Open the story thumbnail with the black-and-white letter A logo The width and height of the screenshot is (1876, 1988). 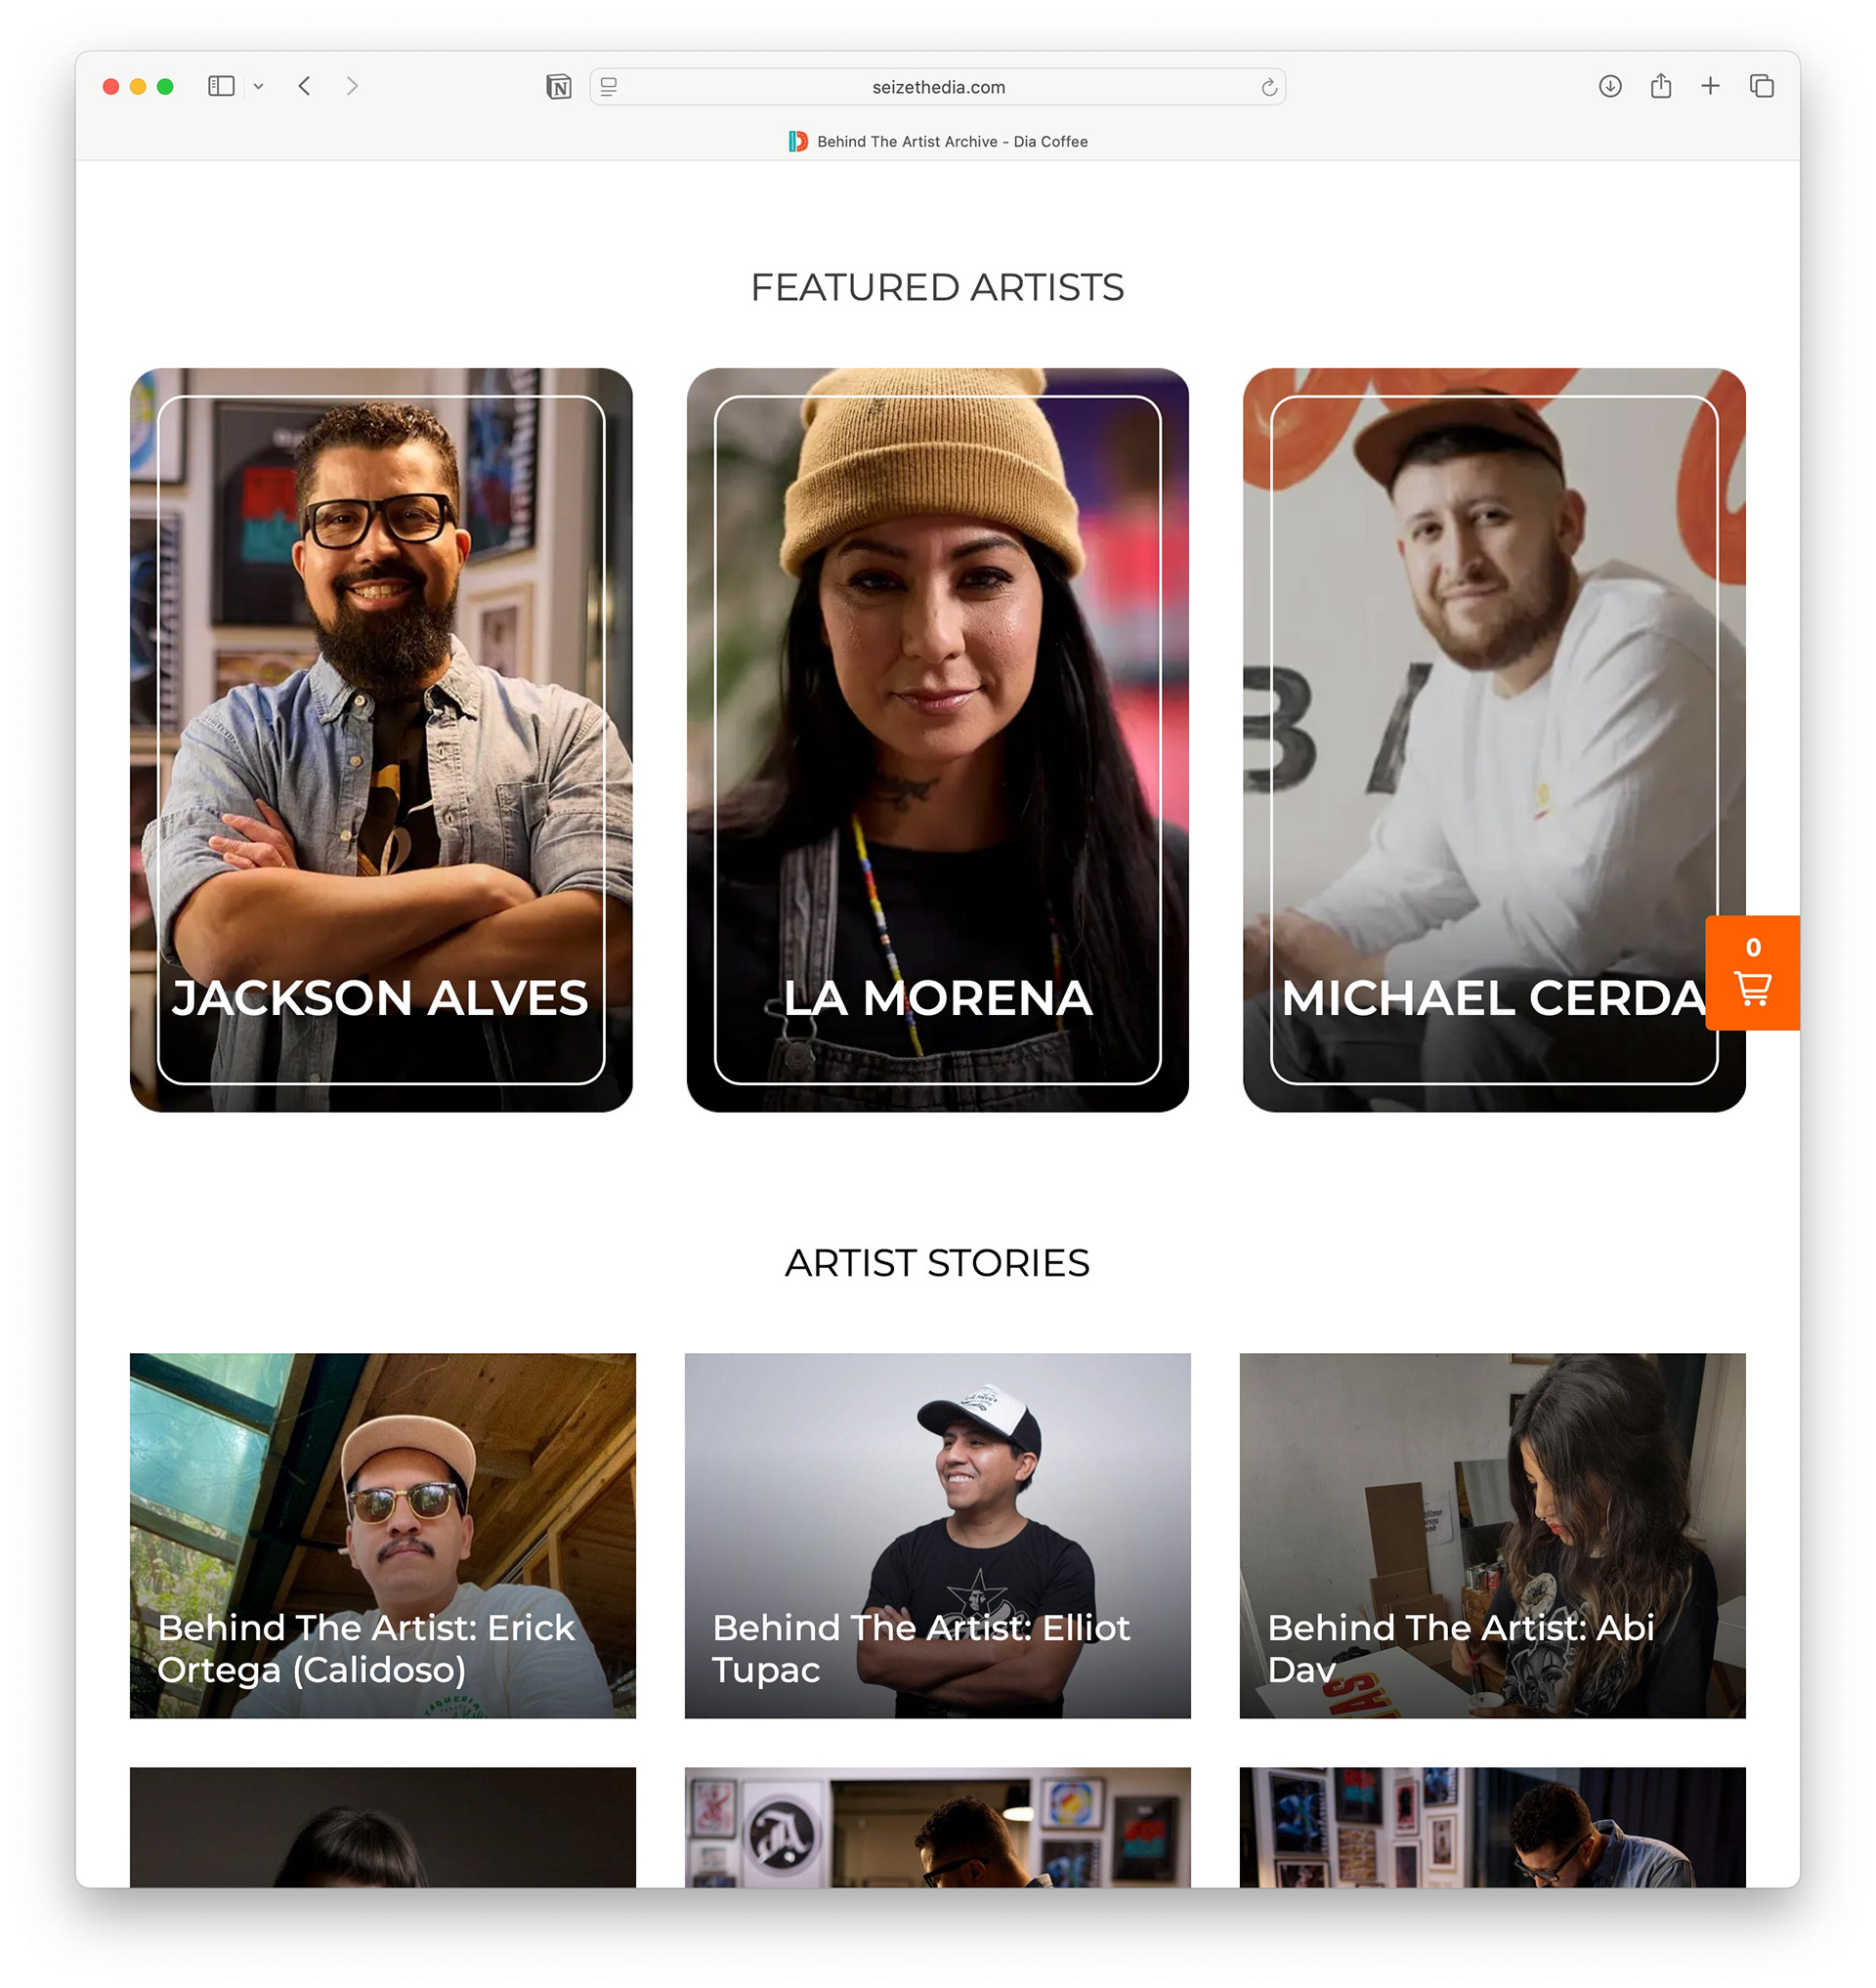click(938, 1827)
